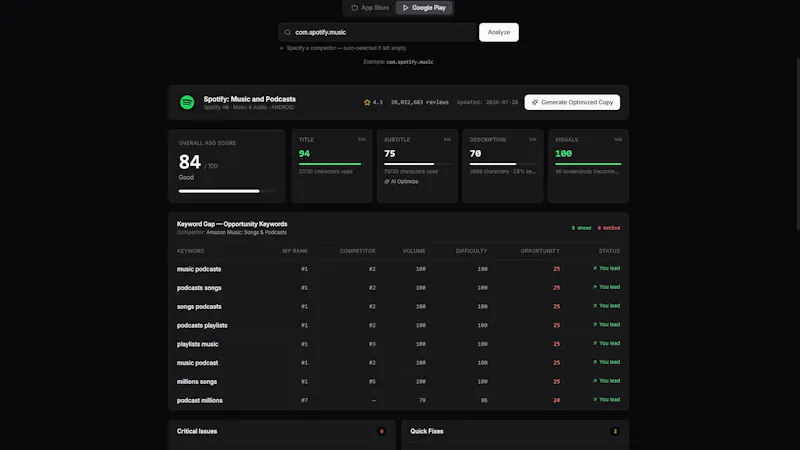Select the 'podcasts playlists' keyword
The image size is (800, 450).
[x=202, y=326]
